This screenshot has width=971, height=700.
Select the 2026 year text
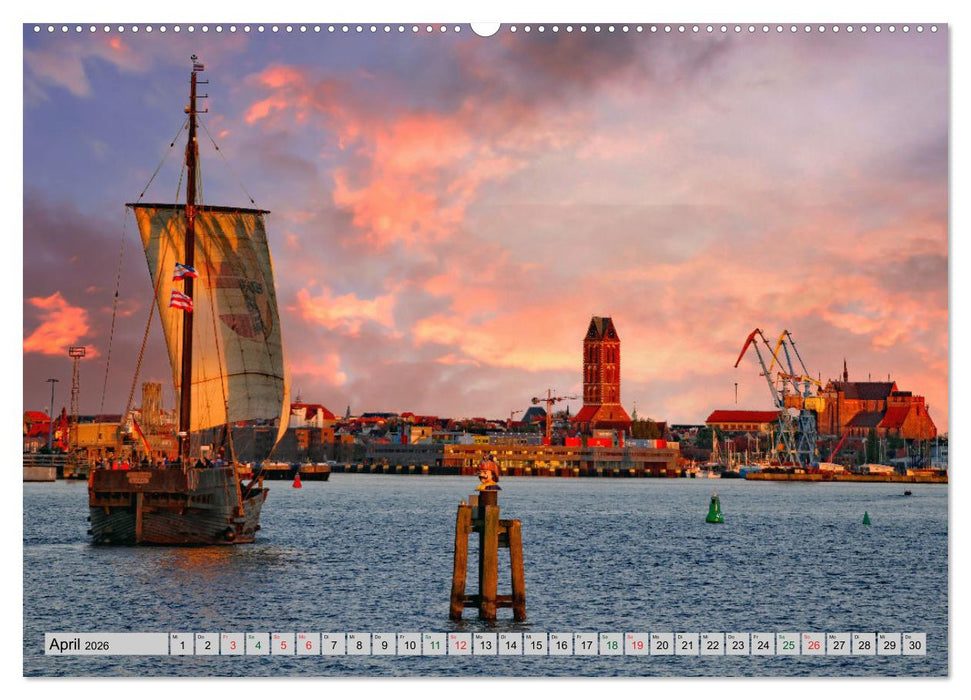point(95,645)
